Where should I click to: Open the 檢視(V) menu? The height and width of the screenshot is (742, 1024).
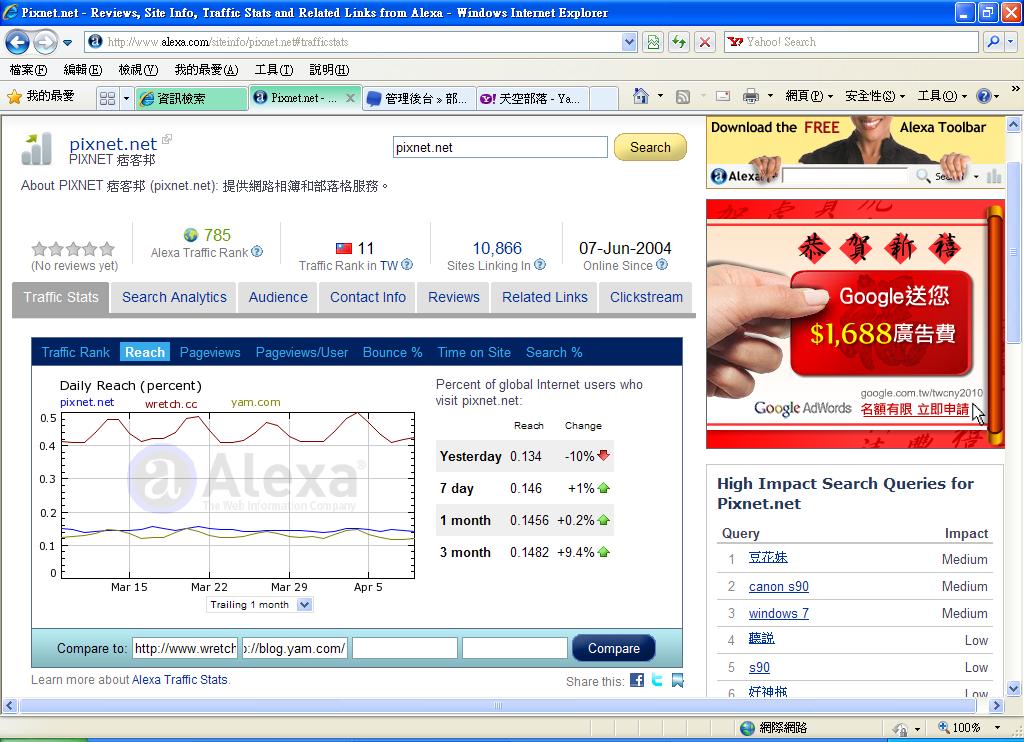[138, 70]
